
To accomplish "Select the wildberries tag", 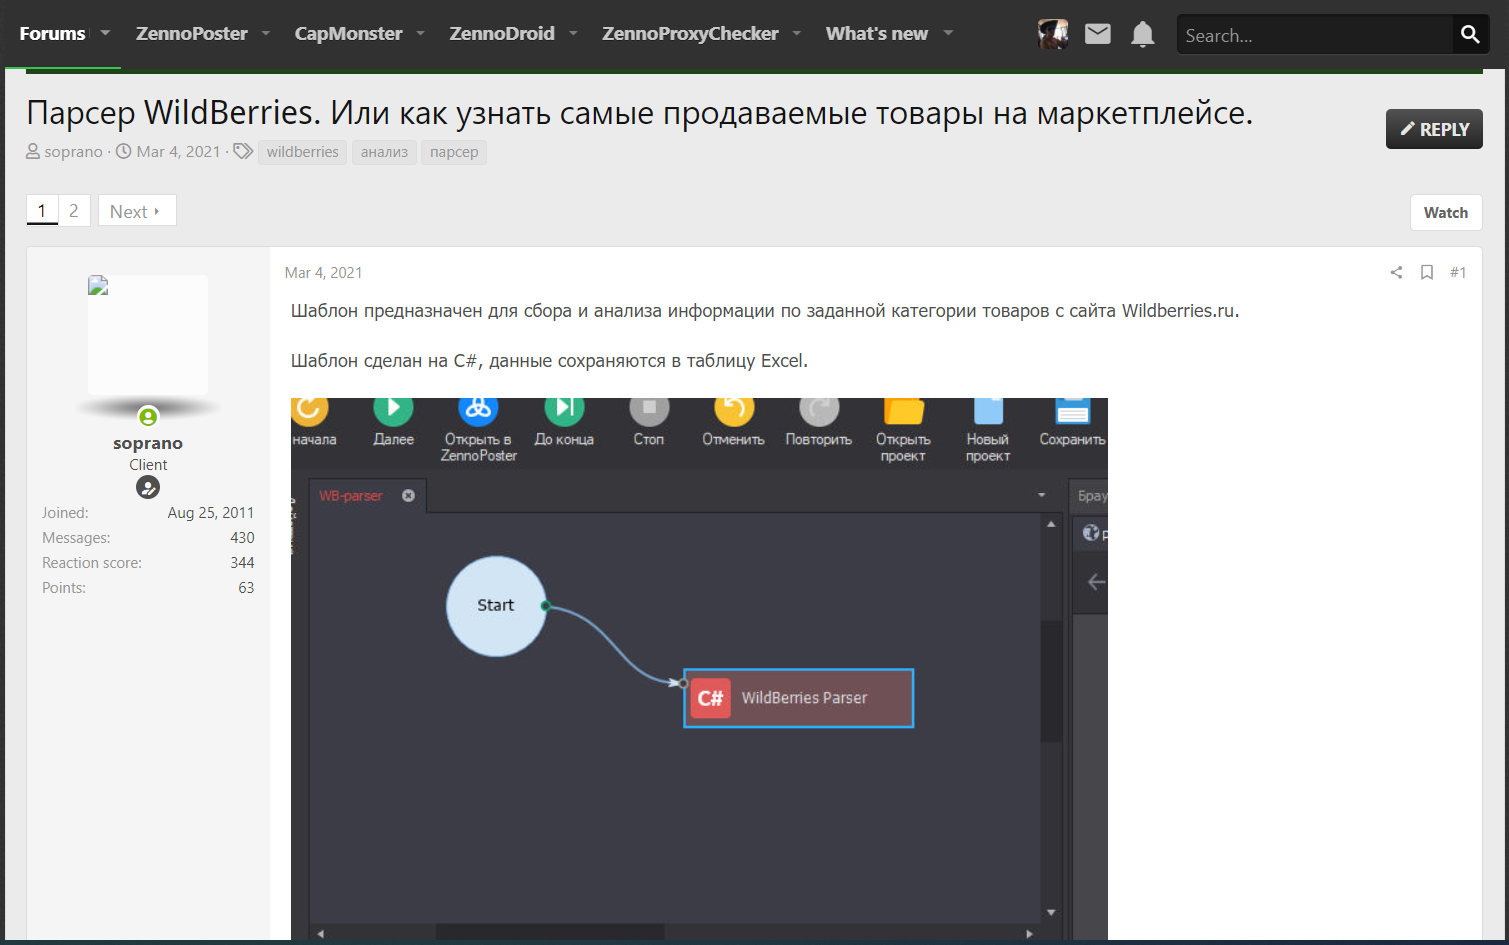I will point(302,152).
